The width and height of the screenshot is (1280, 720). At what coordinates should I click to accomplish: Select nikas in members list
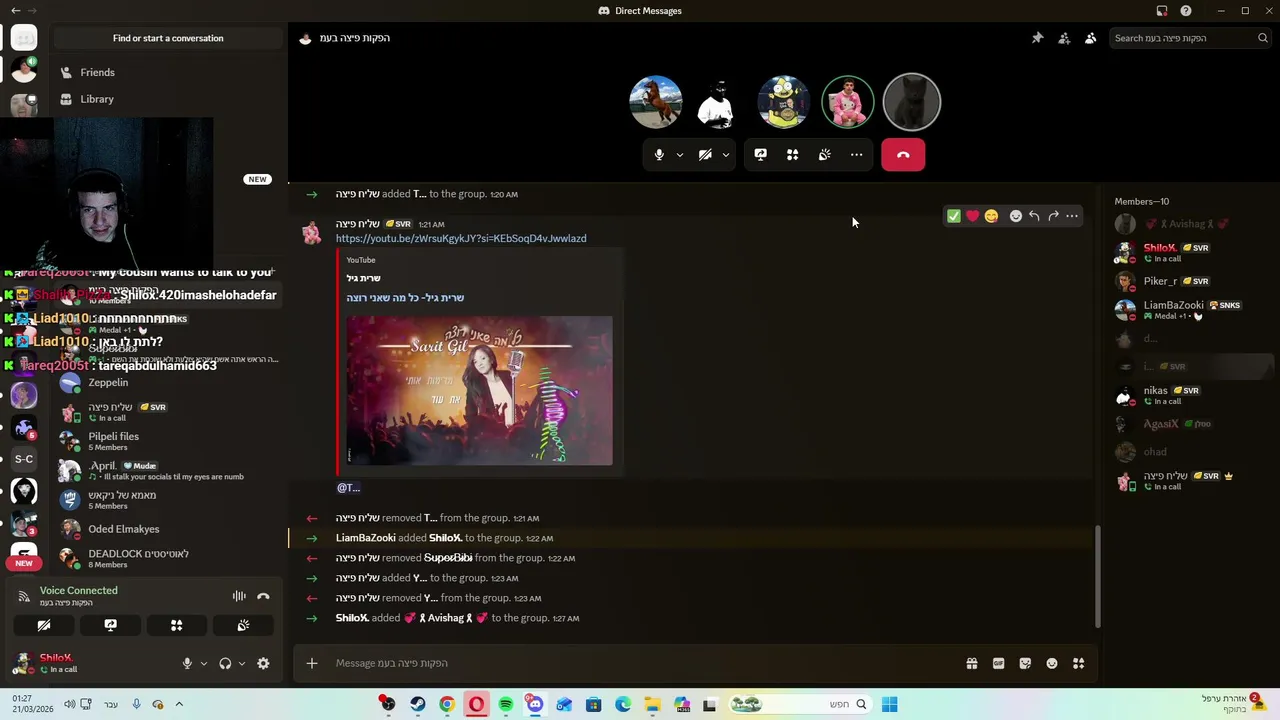click(x=1190, y=395)
